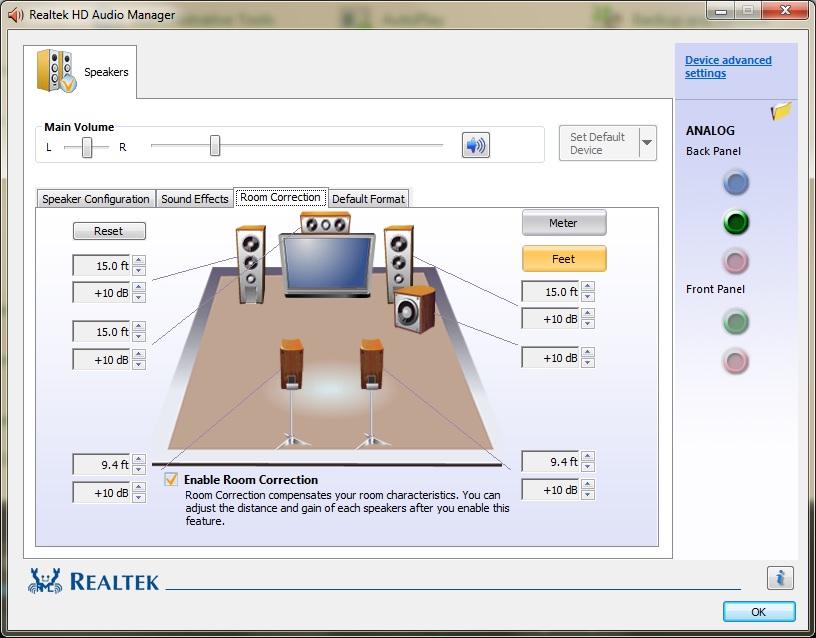Open the Sound Effects tab

pyautogui.click(x=195, y=199)
